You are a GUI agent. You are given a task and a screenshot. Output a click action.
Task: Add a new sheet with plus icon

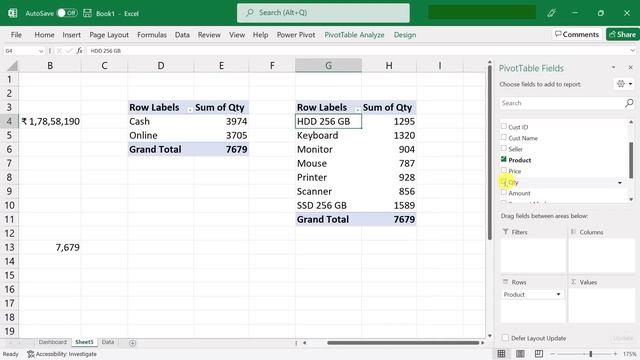tap(132, 343)
